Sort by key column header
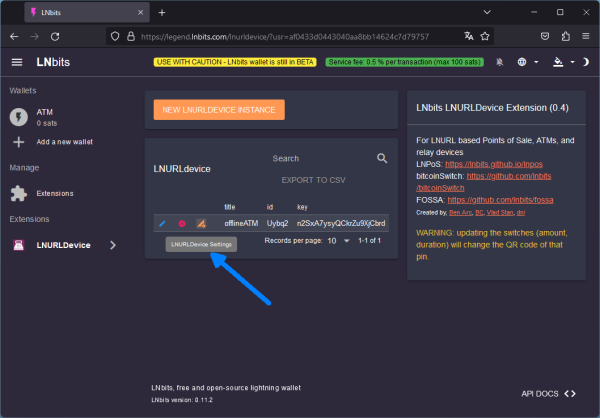The height and width of the screenshot is (418, 600). tap(302, 207)
